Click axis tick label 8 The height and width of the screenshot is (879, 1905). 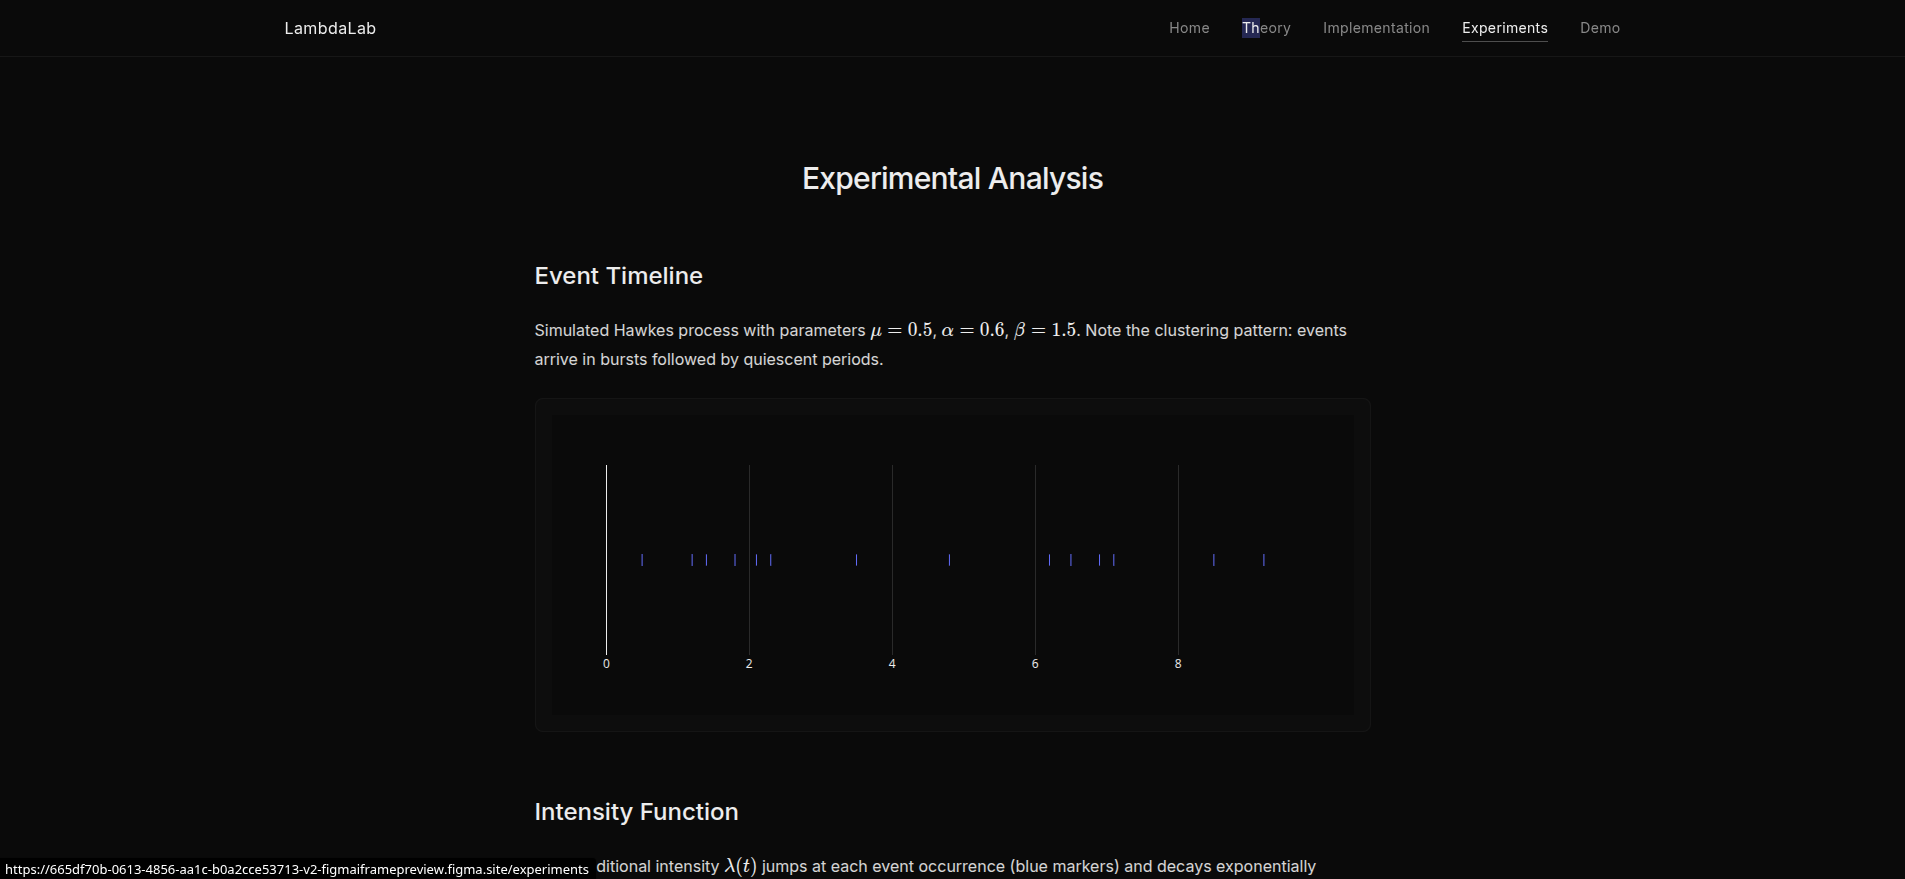click(x=1178, y=664)
